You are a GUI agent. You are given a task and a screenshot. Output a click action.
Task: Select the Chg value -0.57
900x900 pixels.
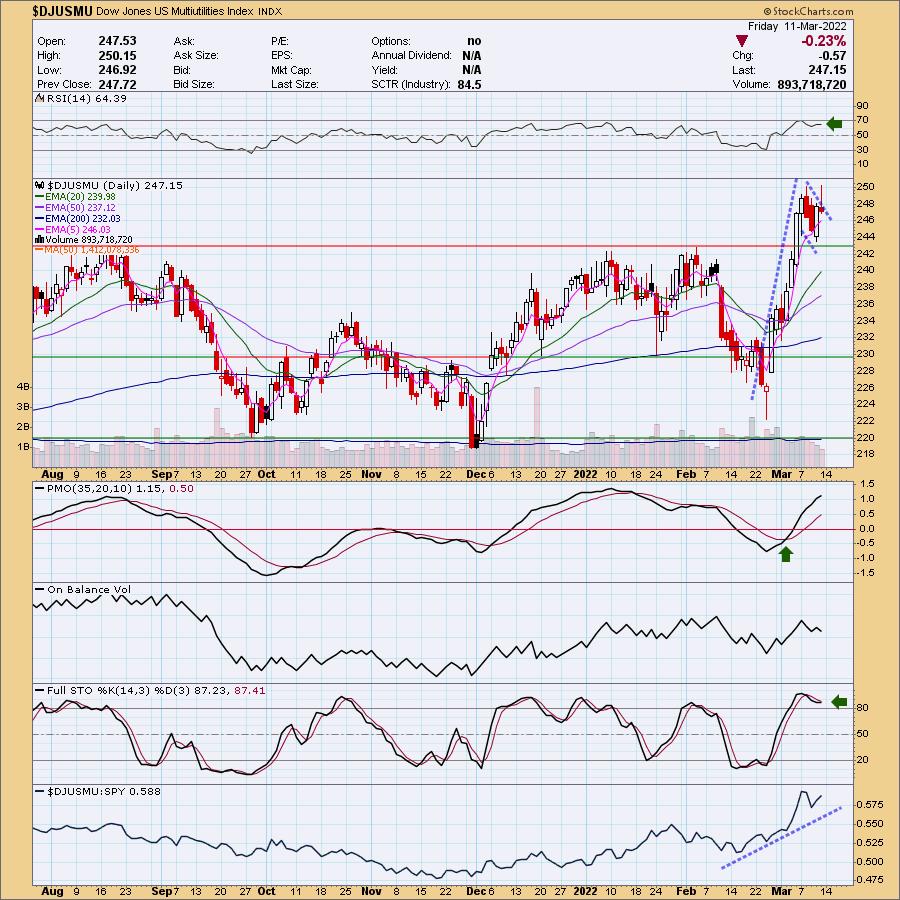832,55
